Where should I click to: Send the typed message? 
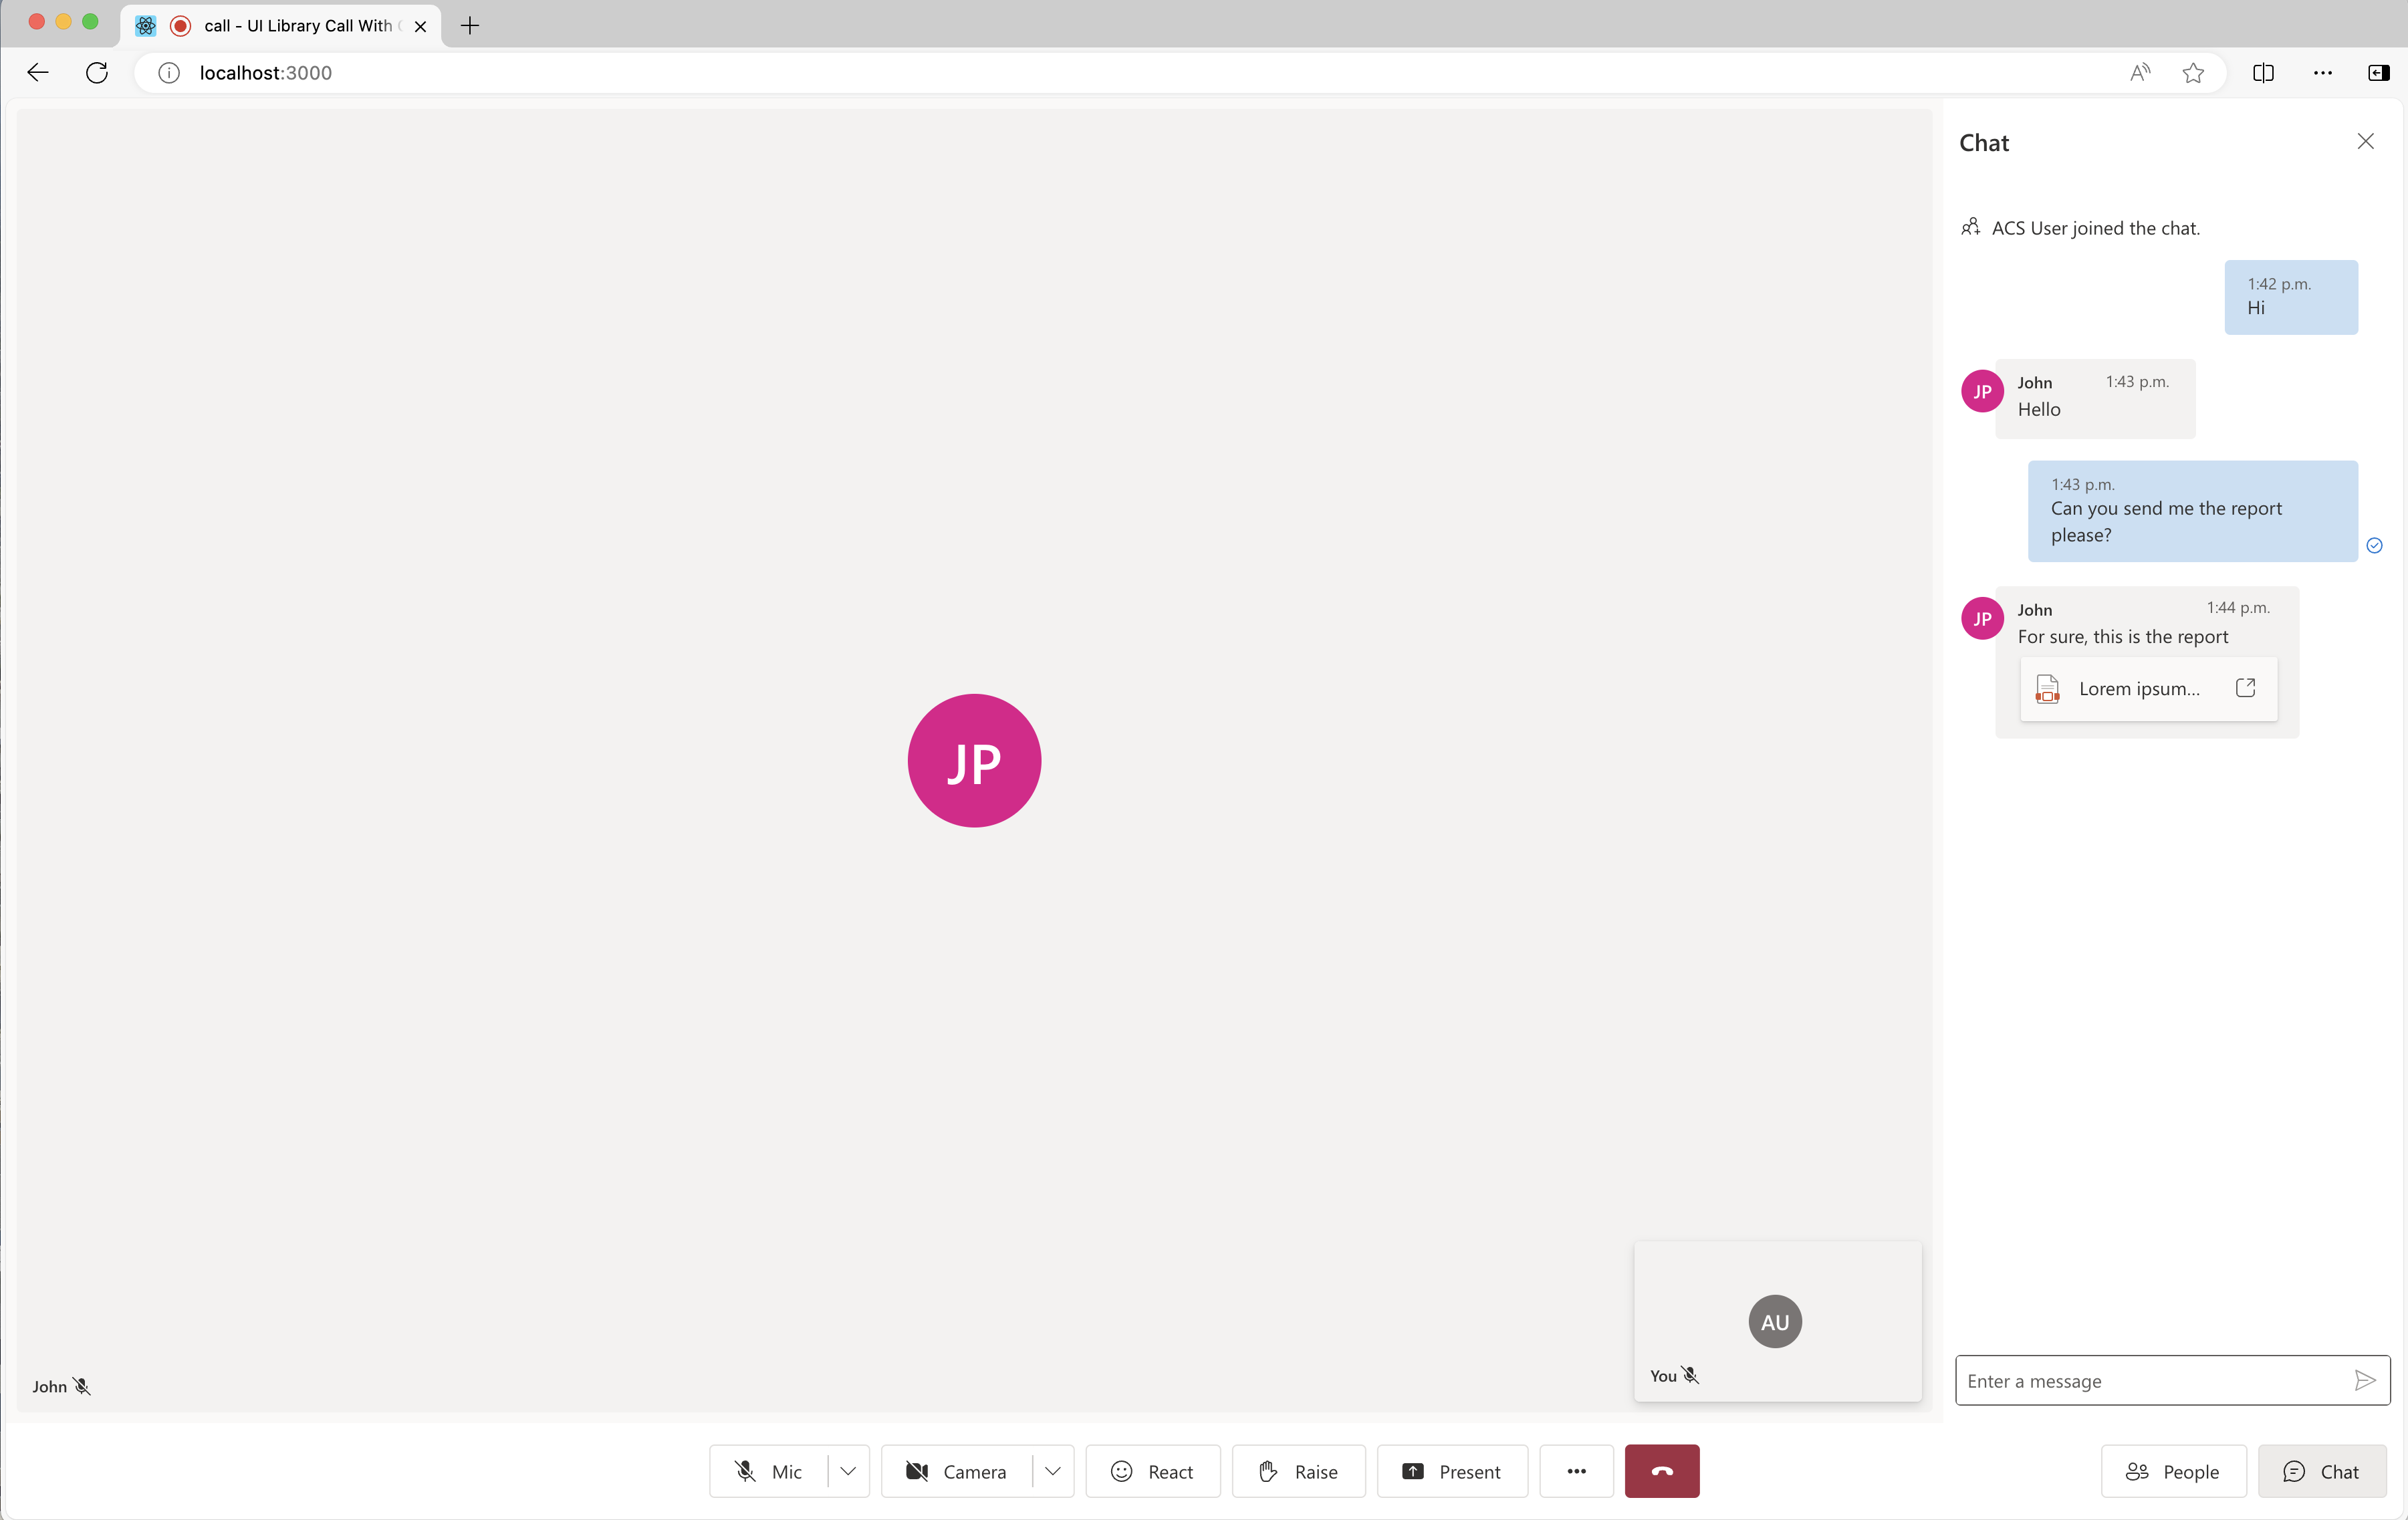(2365, 1380)
